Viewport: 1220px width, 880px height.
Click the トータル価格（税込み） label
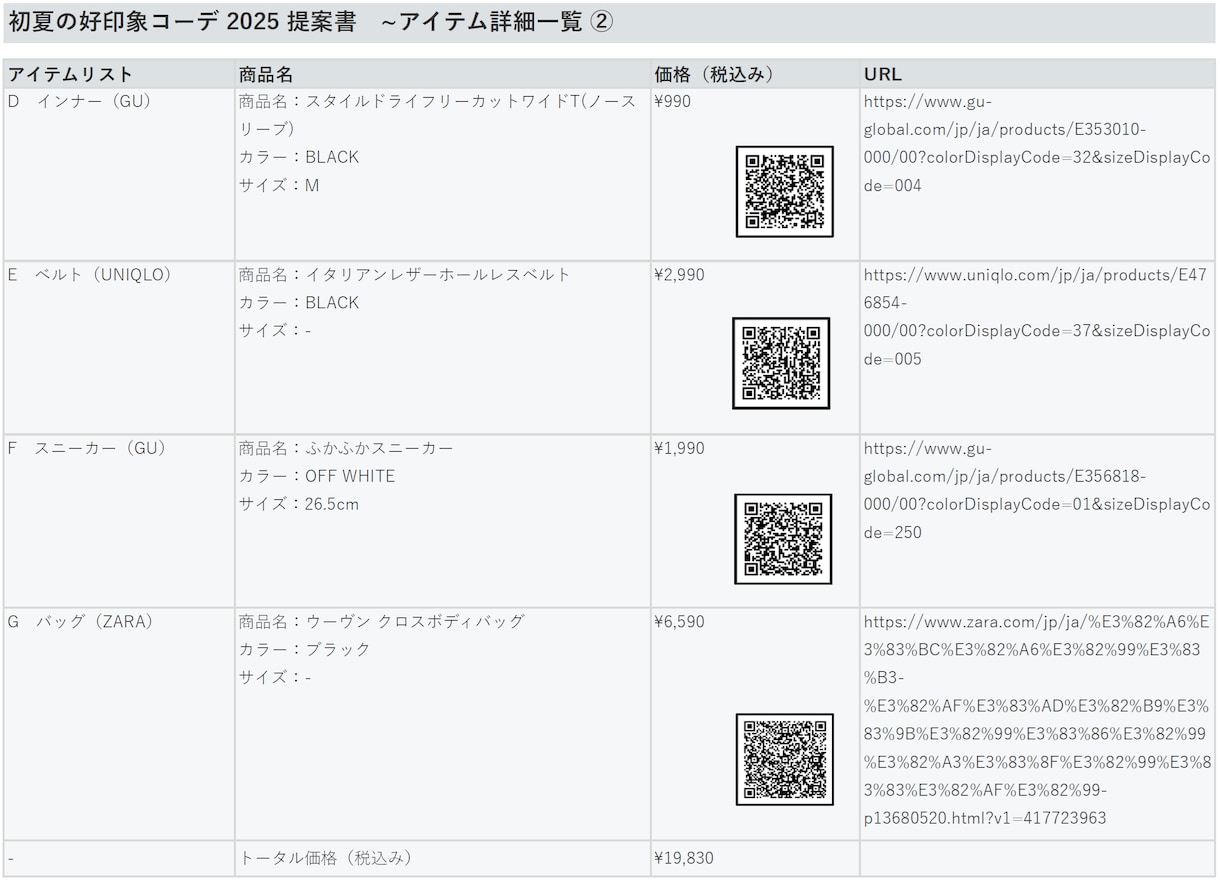click(x=326, y=858)
